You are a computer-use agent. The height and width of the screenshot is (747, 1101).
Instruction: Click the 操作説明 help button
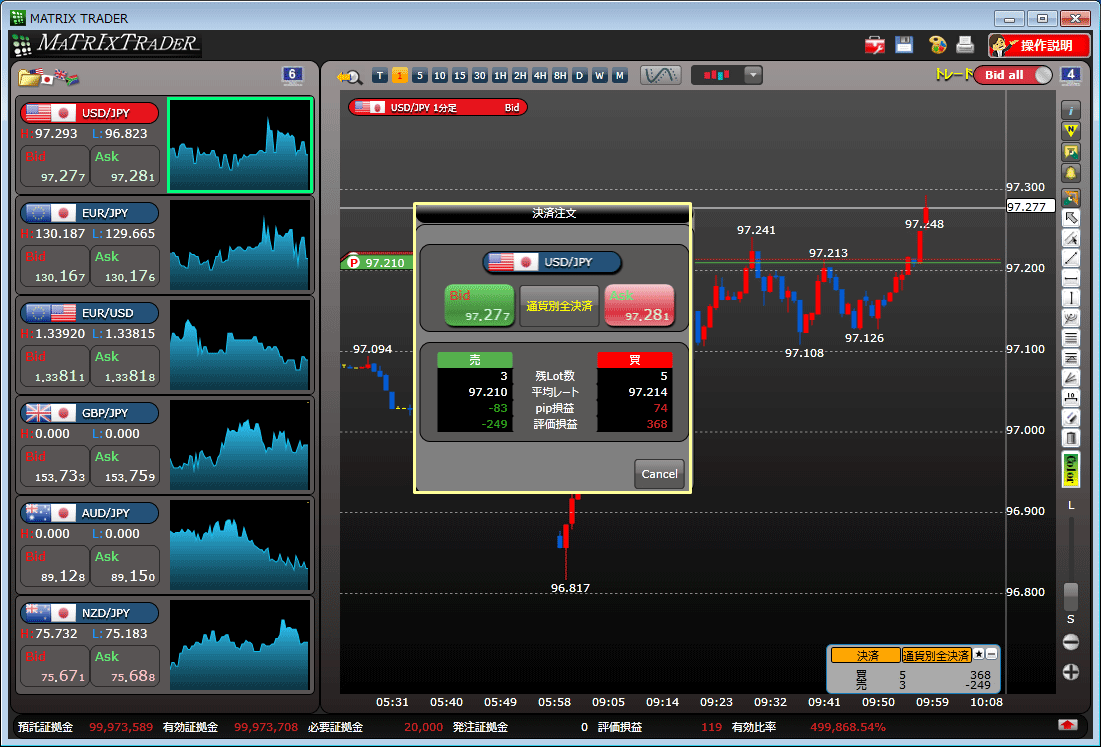pos(1039,46)
